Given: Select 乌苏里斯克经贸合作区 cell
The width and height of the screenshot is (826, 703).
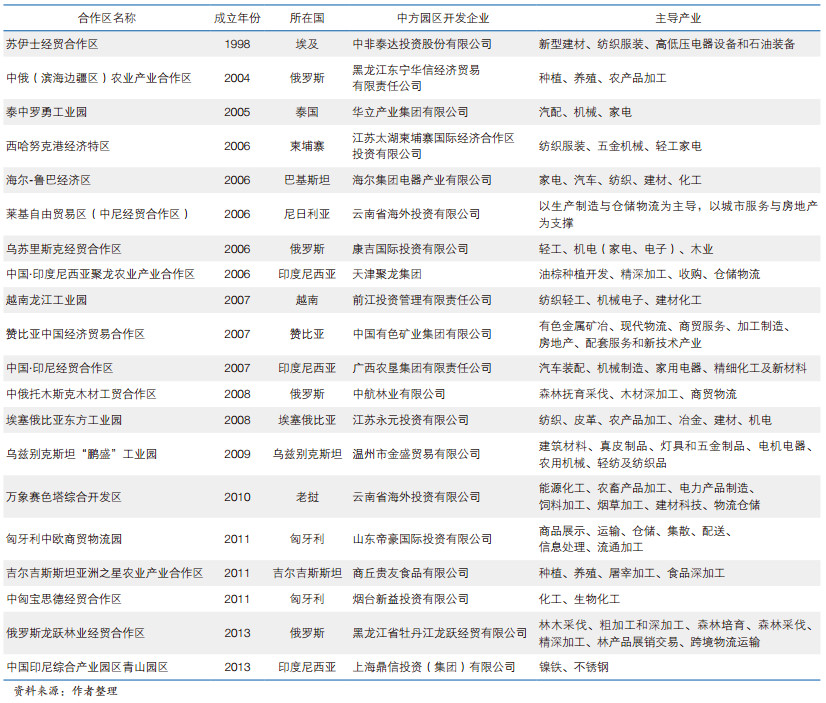Looking at the screenshot, I should click(64, 249).
